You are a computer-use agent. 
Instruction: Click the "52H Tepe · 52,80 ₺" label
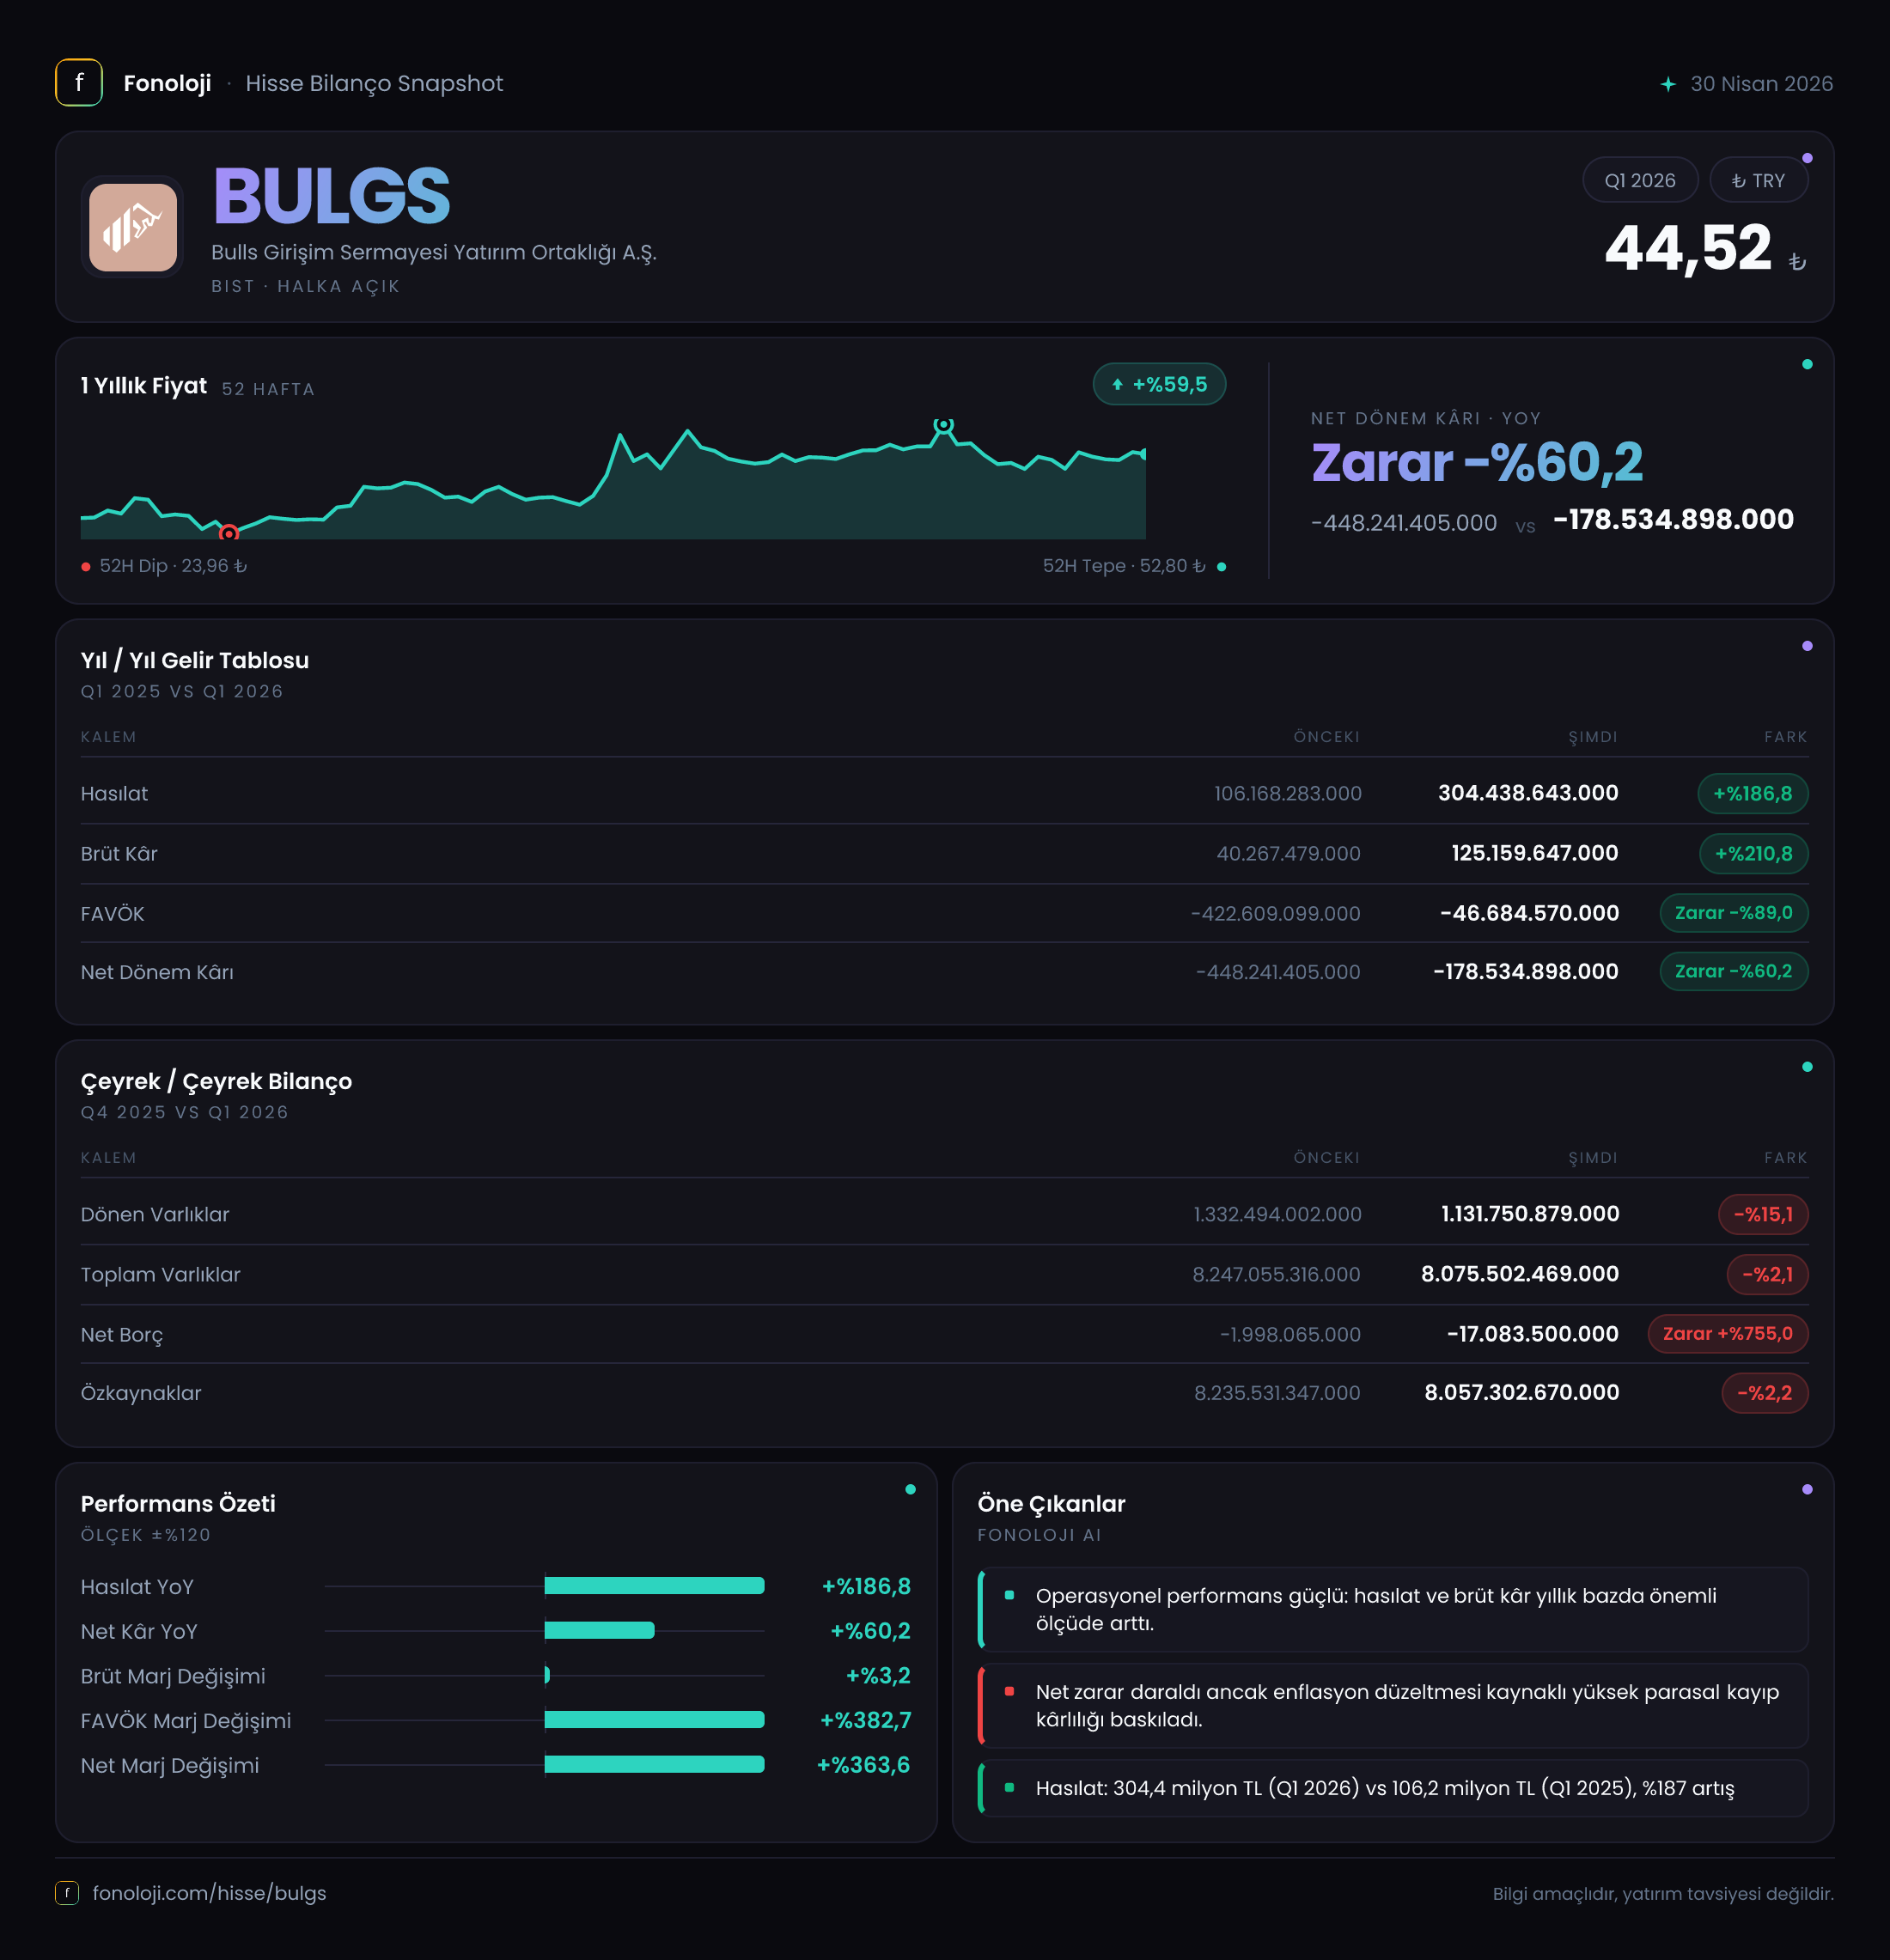1124,566
